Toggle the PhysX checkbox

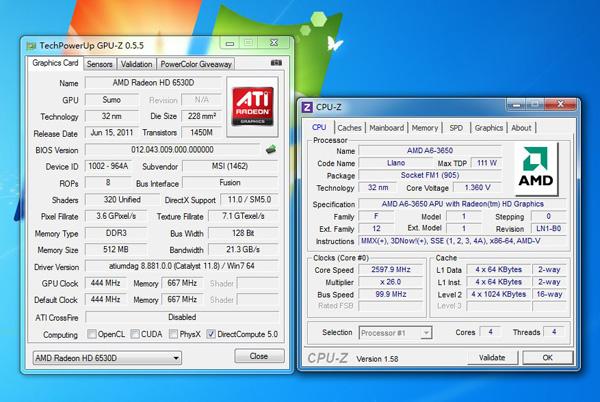coord(173,334)
